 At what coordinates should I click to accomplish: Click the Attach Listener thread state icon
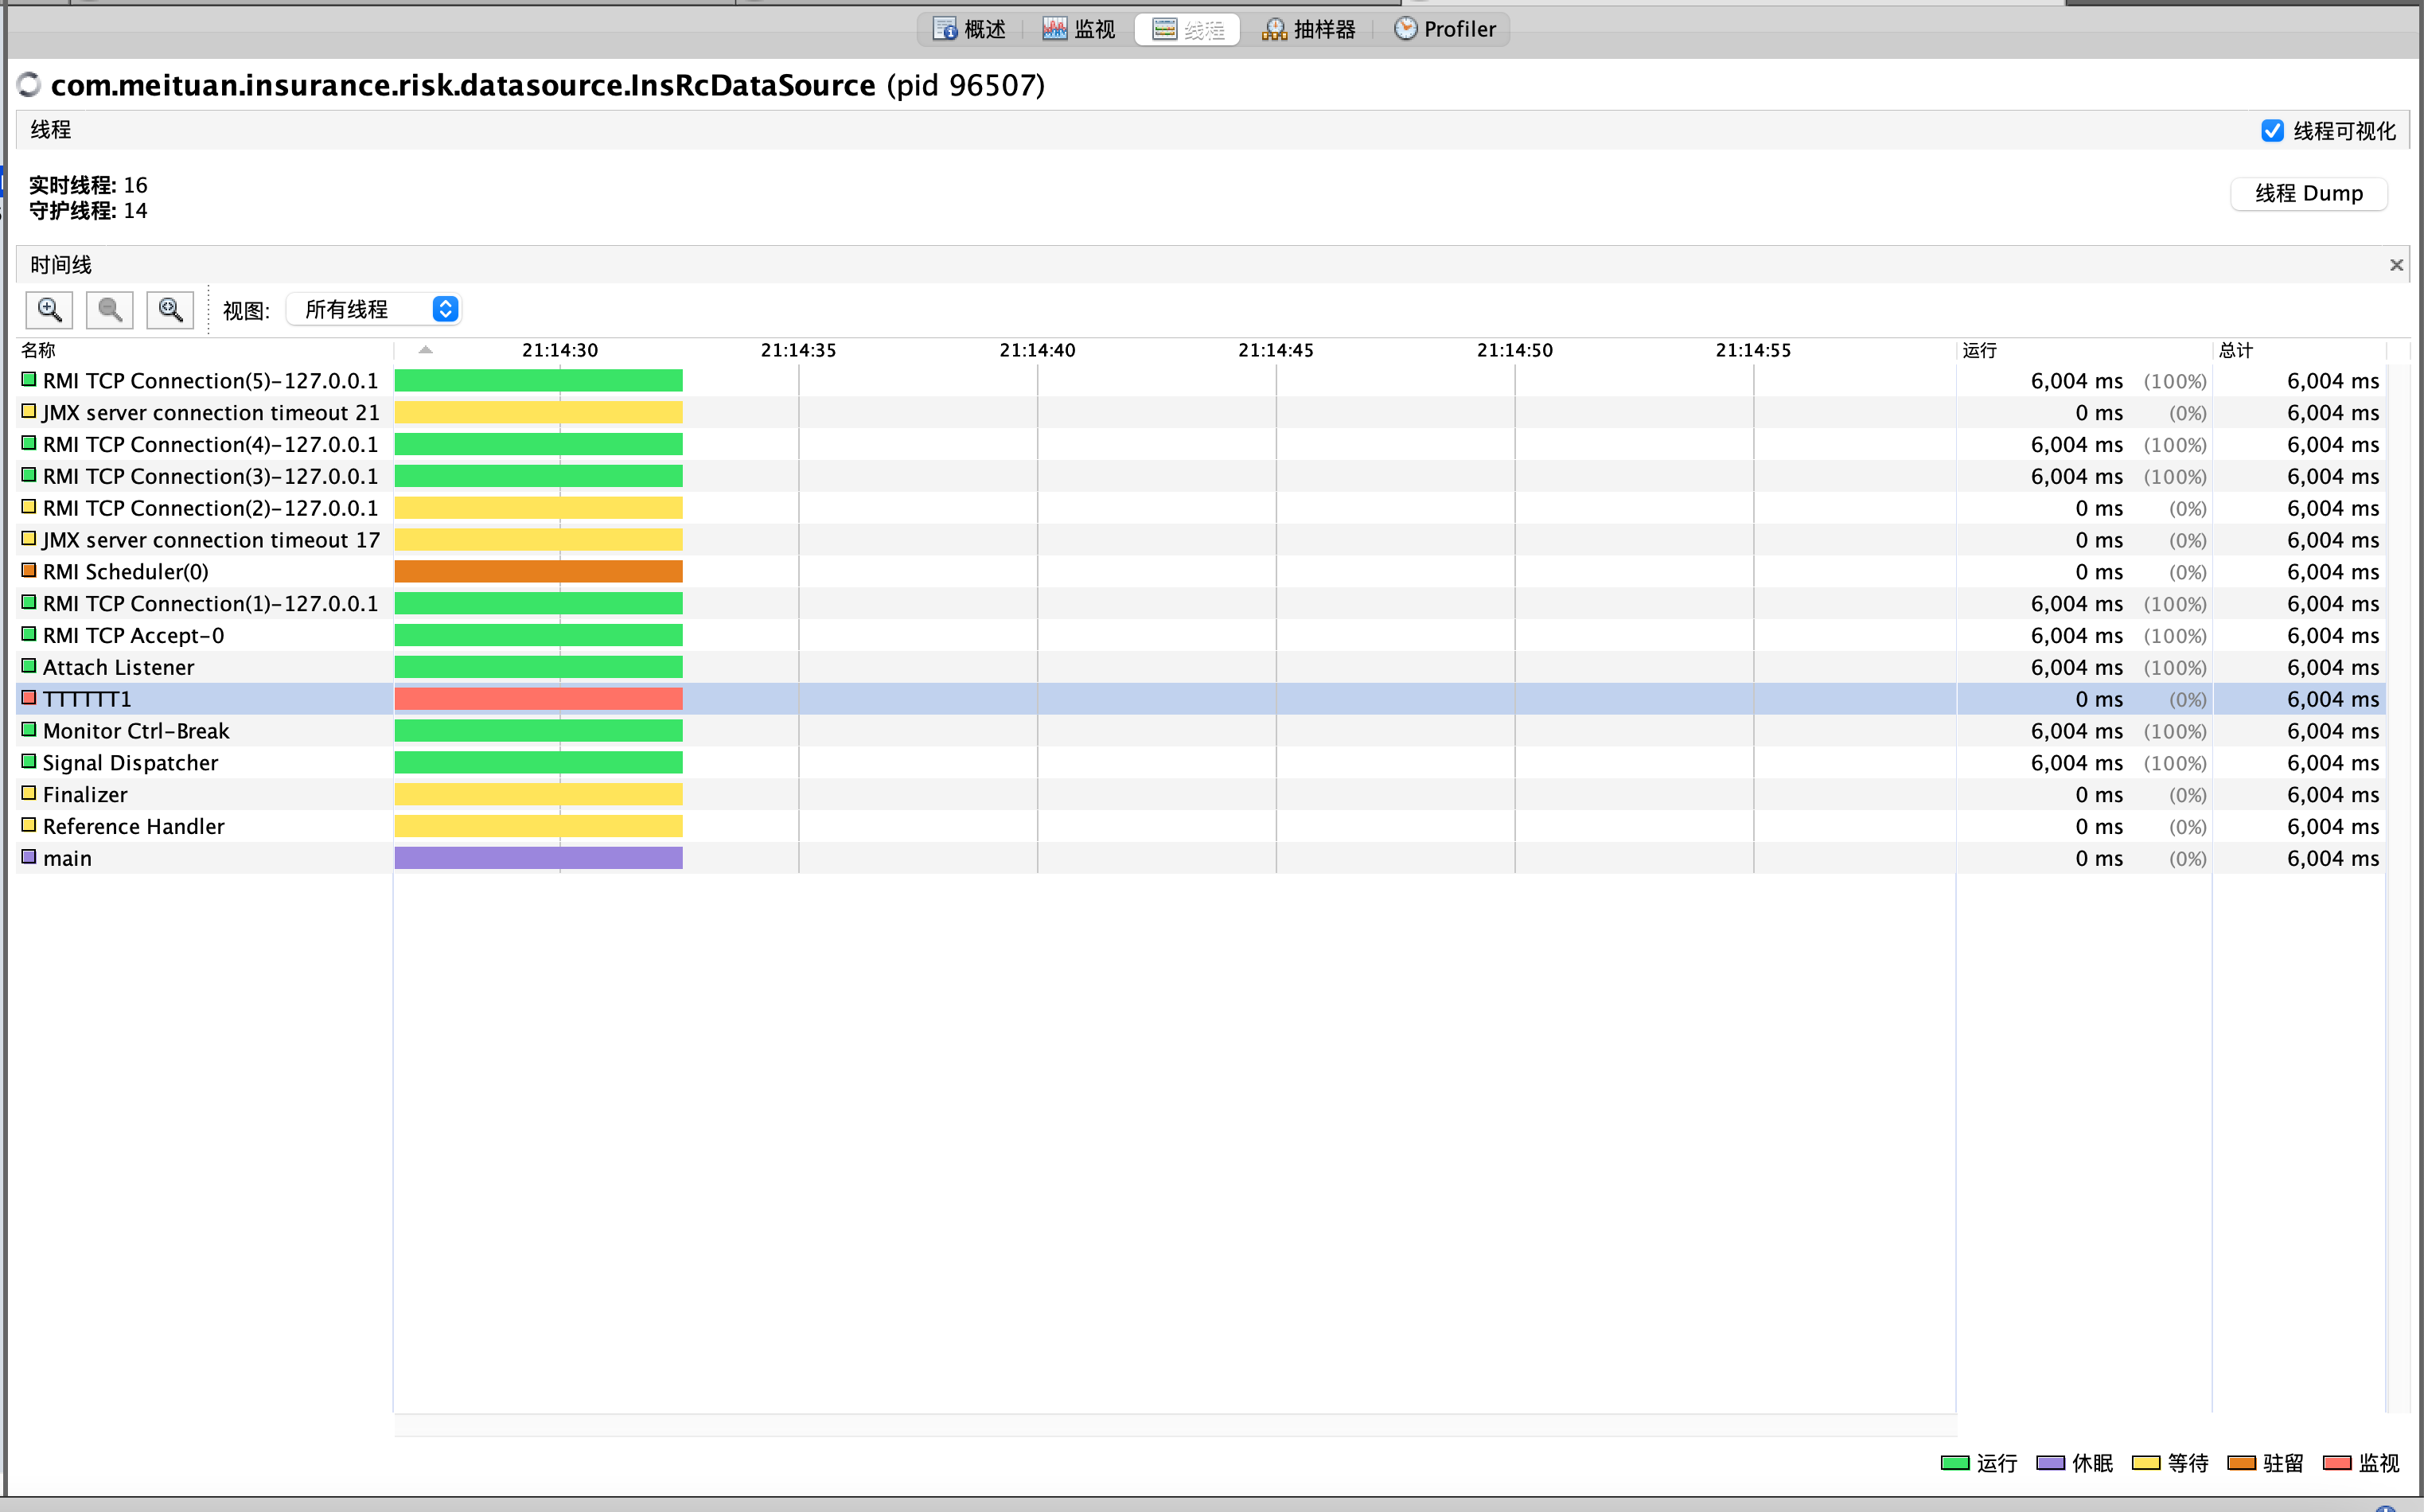(29, 666)
